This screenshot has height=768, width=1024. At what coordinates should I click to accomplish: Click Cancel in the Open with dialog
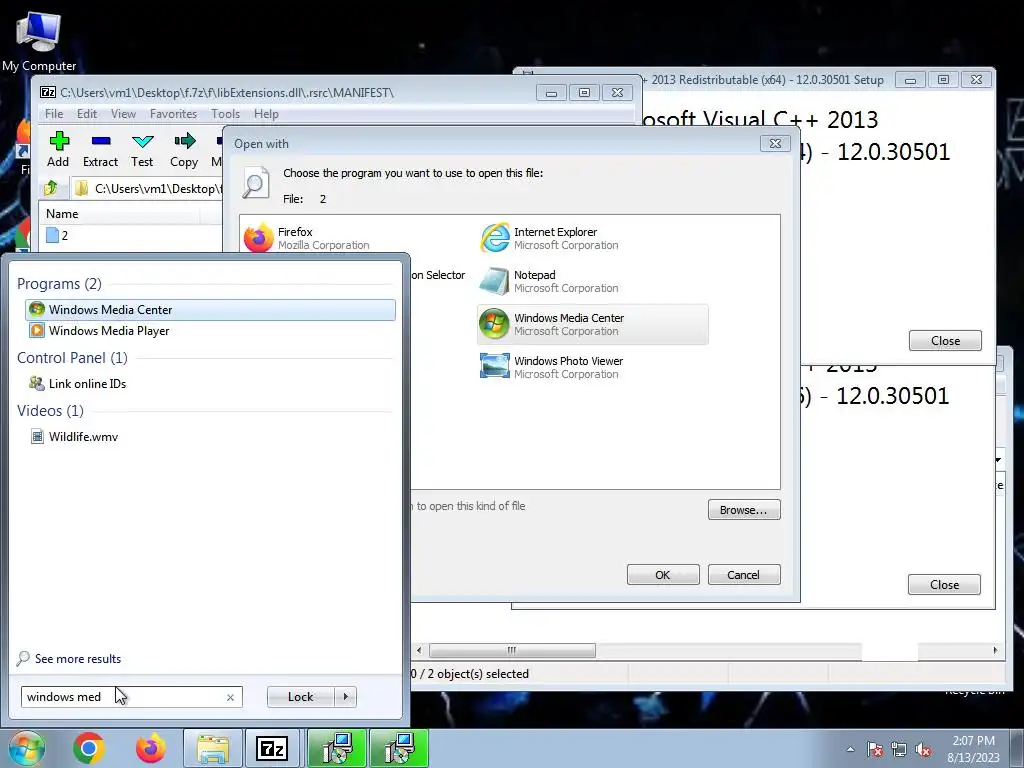pos(744,575)
